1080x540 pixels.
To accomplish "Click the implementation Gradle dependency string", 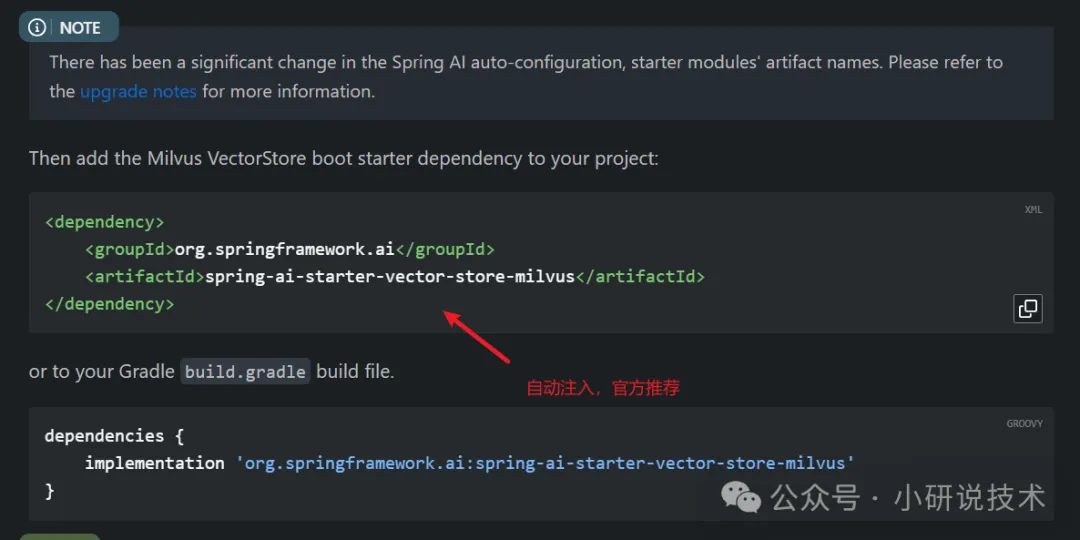I will [x=546, y=463].
